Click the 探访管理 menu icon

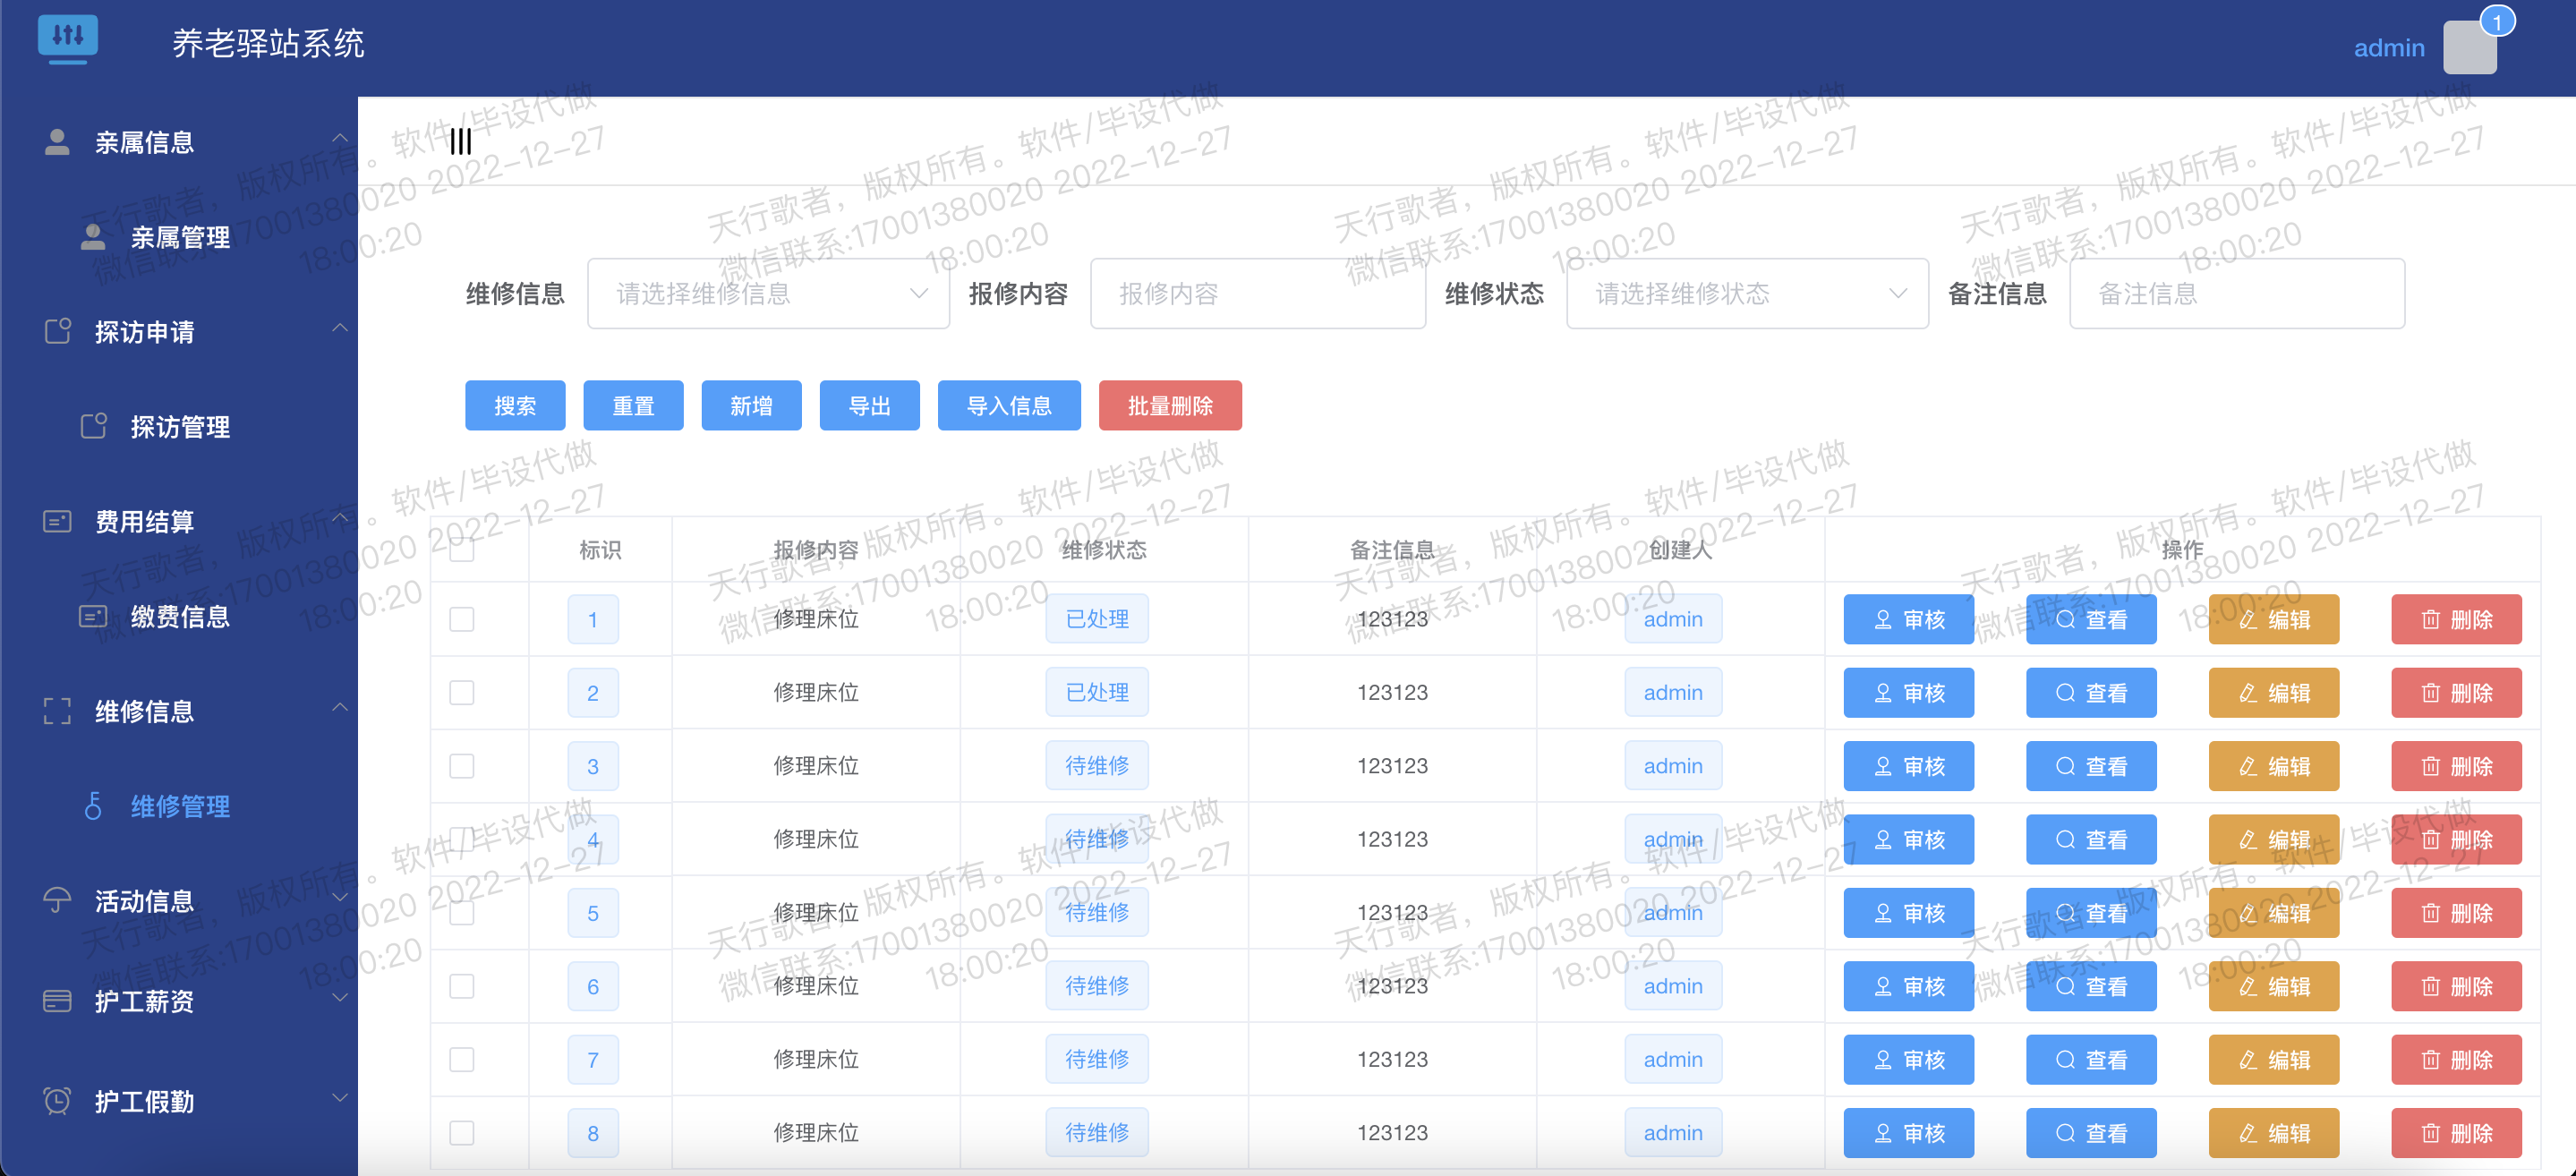(x=93, y=427)
